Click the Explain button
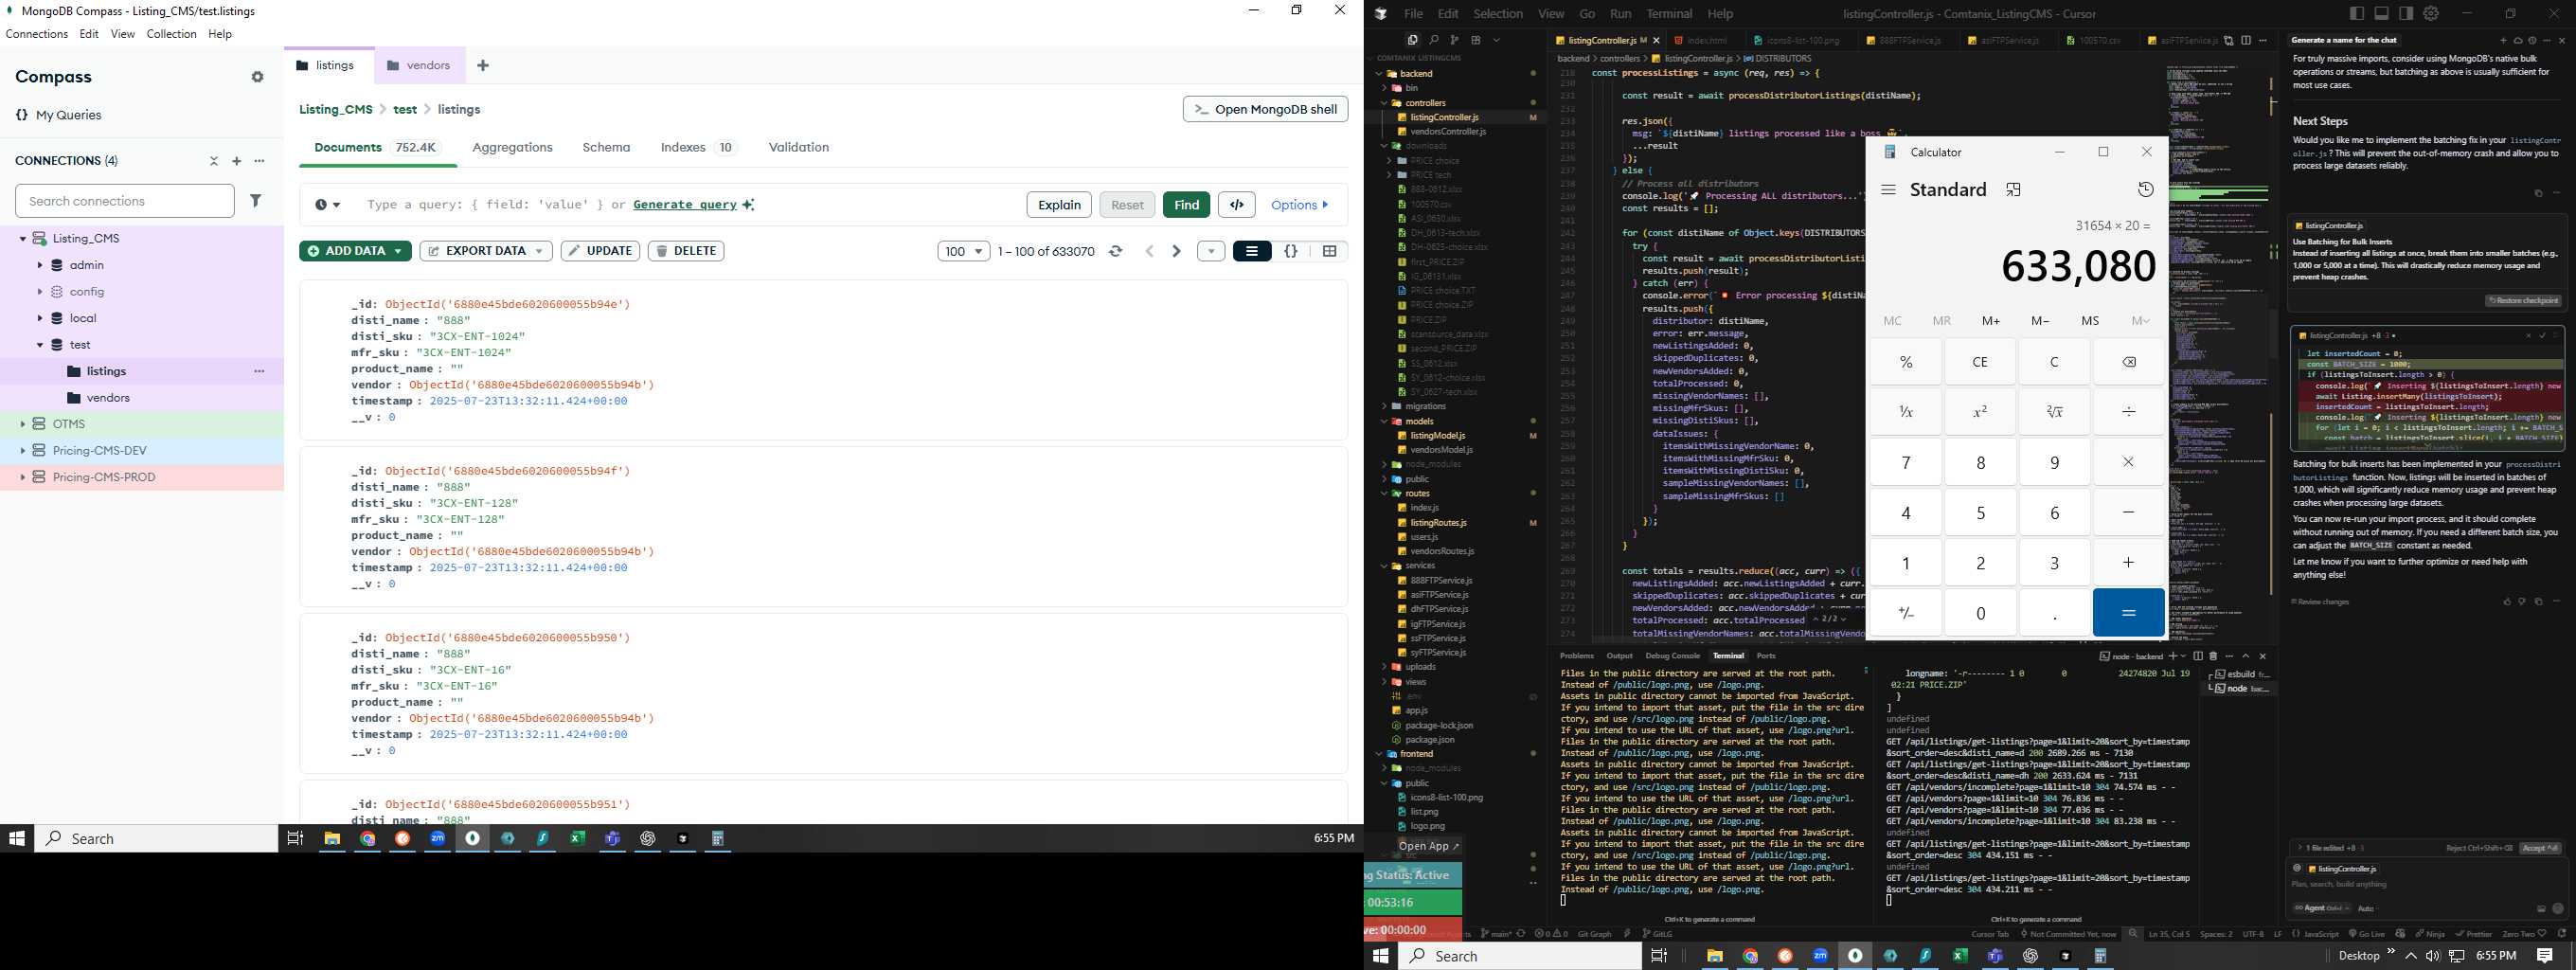Viewport: 2576px width, 970px height. point(1059,205)
